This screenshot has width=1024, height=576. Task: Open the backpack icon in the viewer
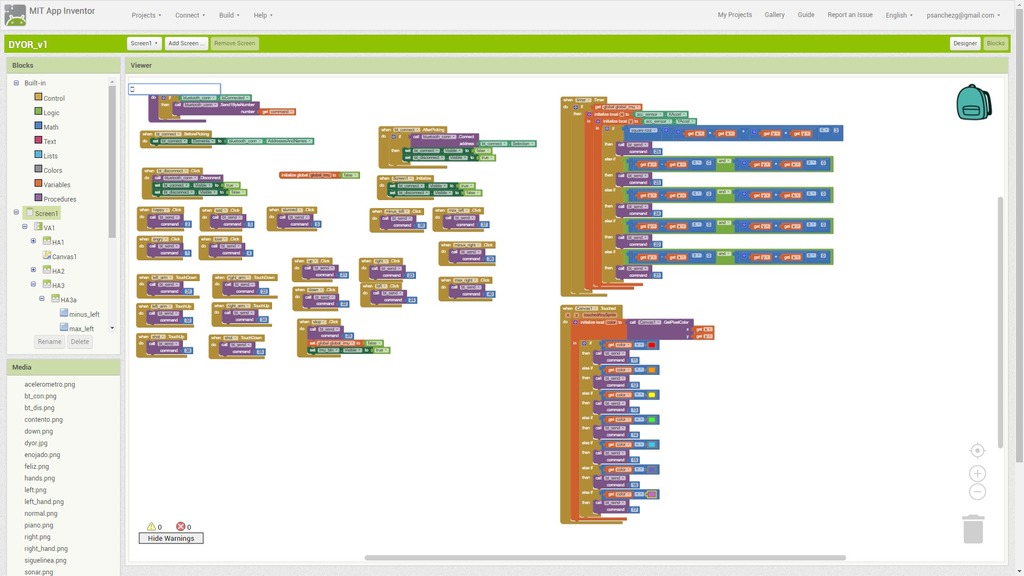point(974,103)
